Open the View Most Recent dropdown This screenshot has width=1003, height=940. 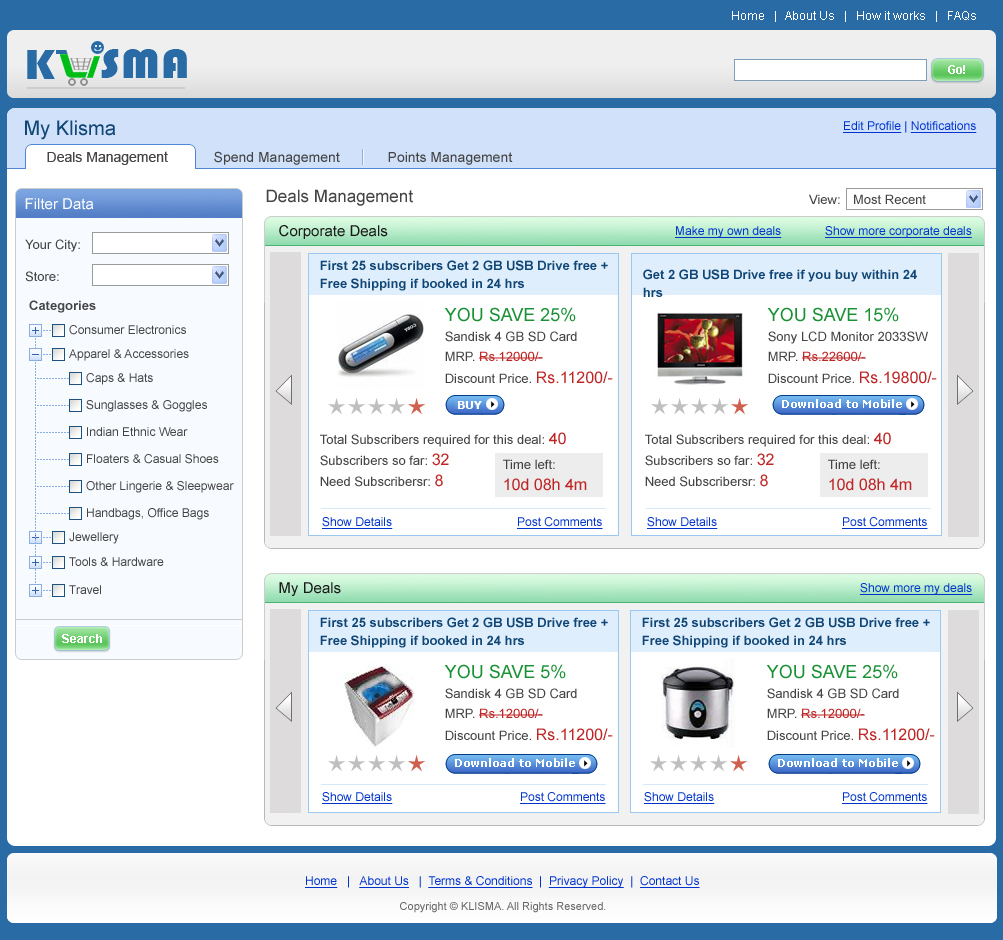tap(914, 200)
